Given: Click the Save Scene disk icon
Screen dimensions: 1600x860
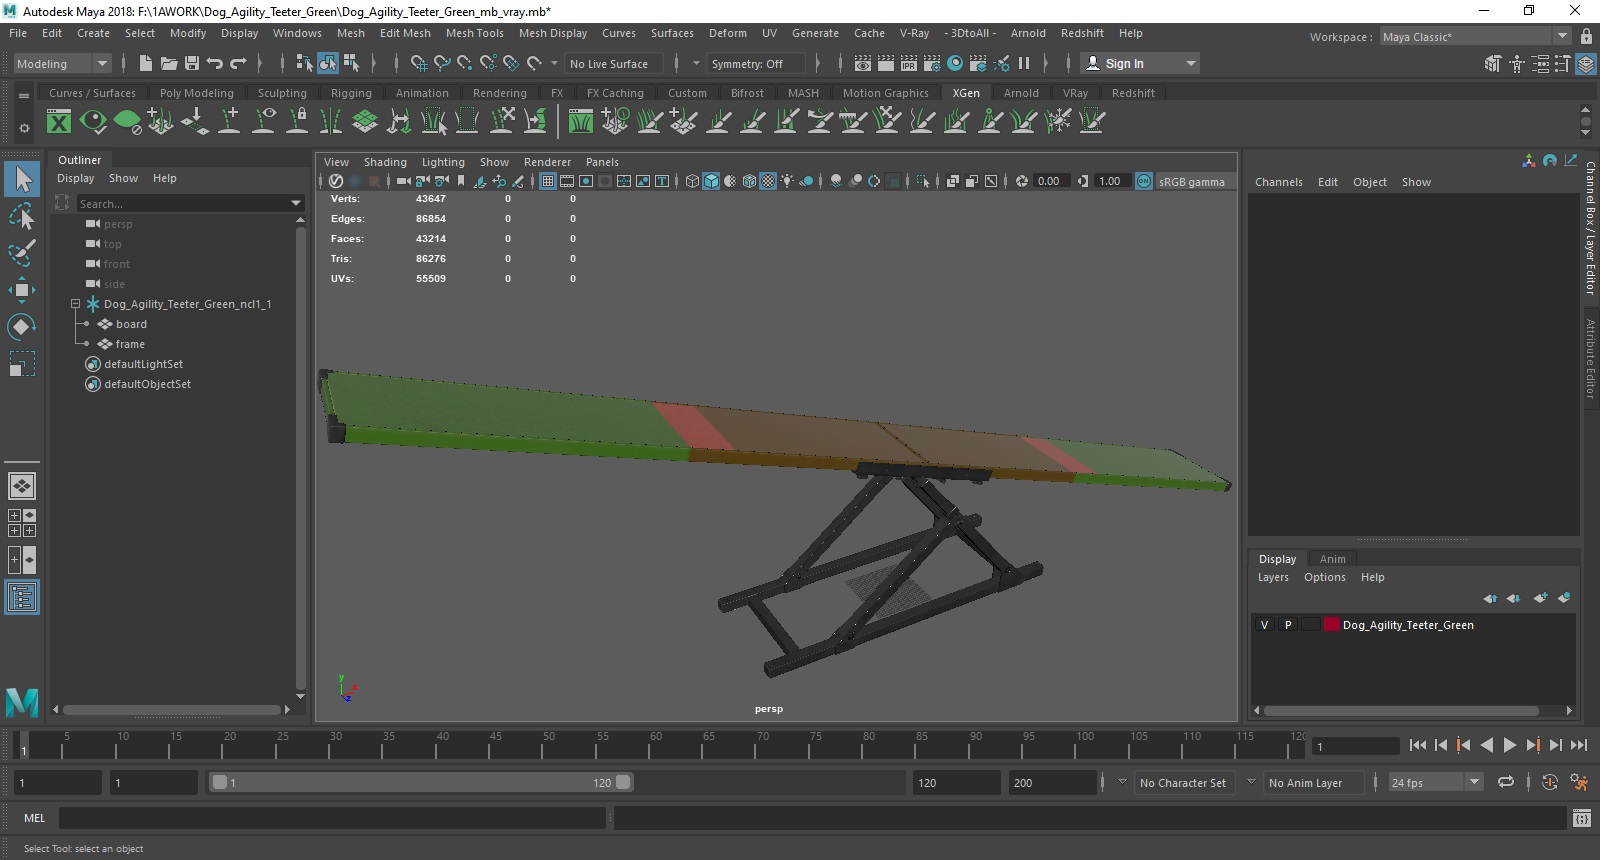Looking at the screenshot, I should pyautogui.click(x=192, y=63).
